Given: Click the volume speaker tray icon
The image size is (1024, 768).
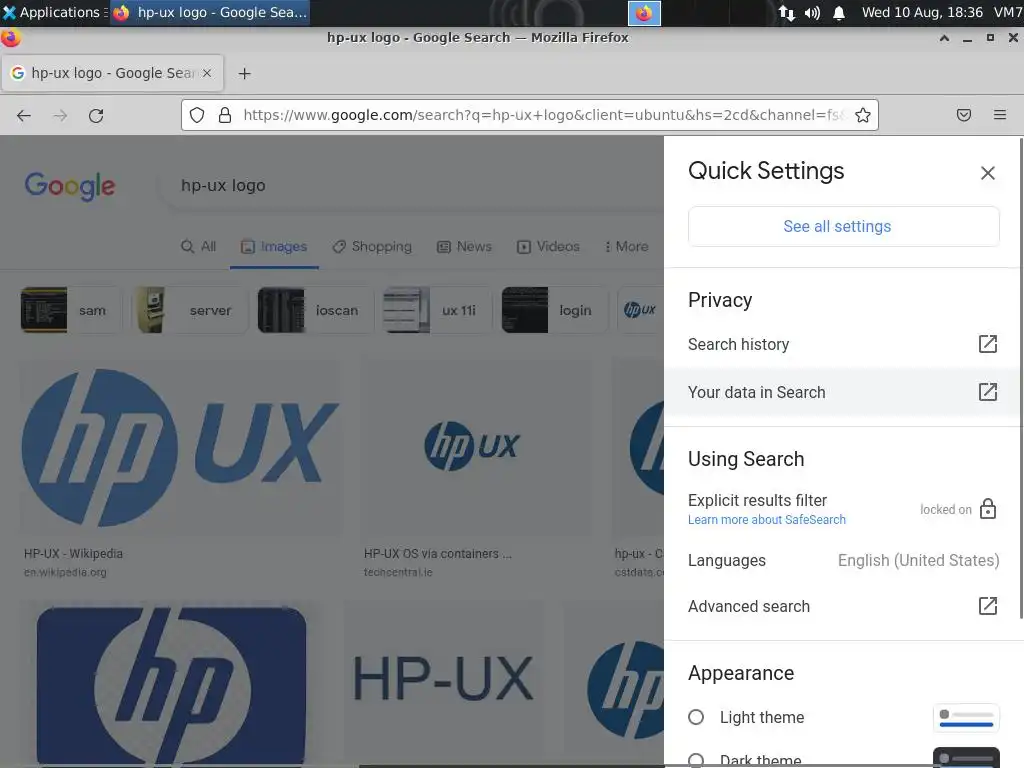Looking at the screenshot, I should 812,13.
